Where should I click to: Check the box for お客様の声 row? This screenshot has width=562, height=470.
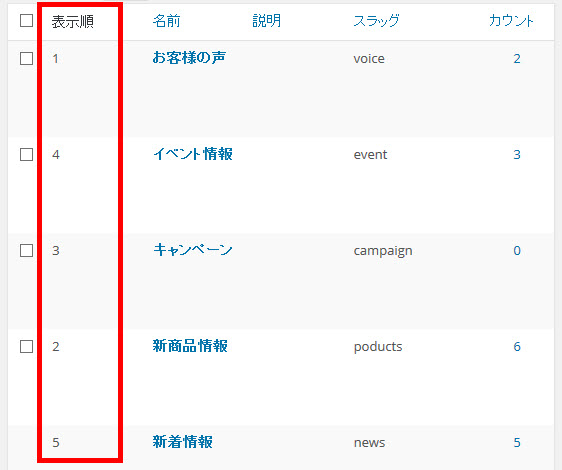pyautogui.click(x=26, y=58)
